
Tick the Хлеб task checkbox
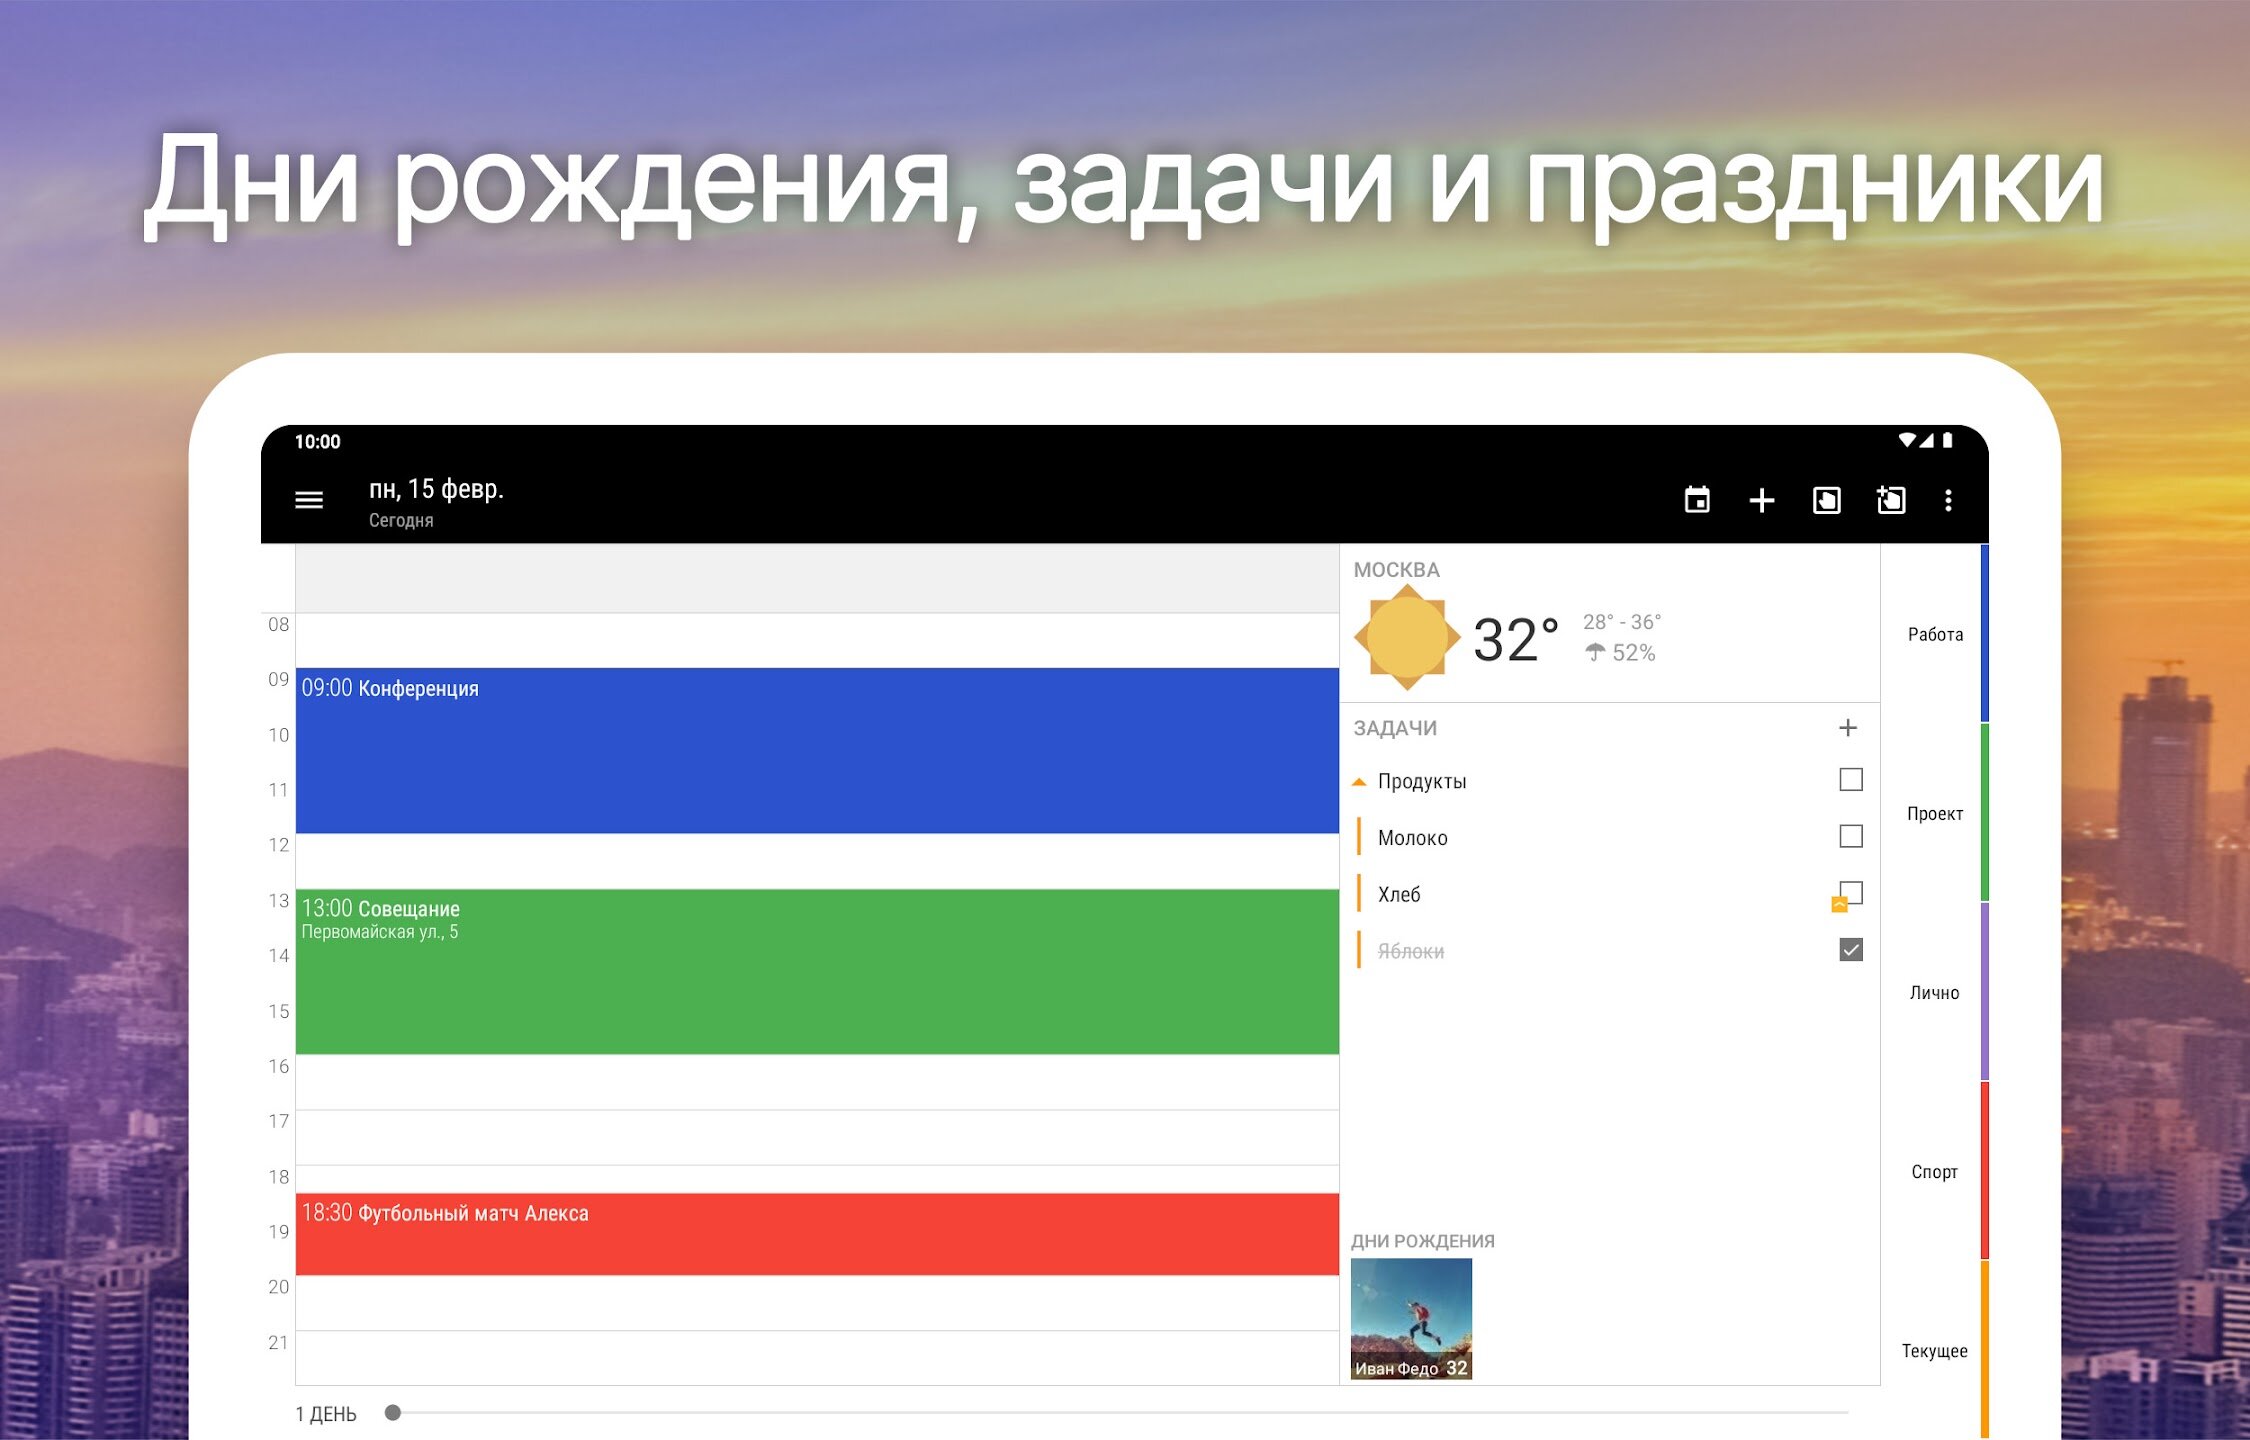[x=1853, y=891]
